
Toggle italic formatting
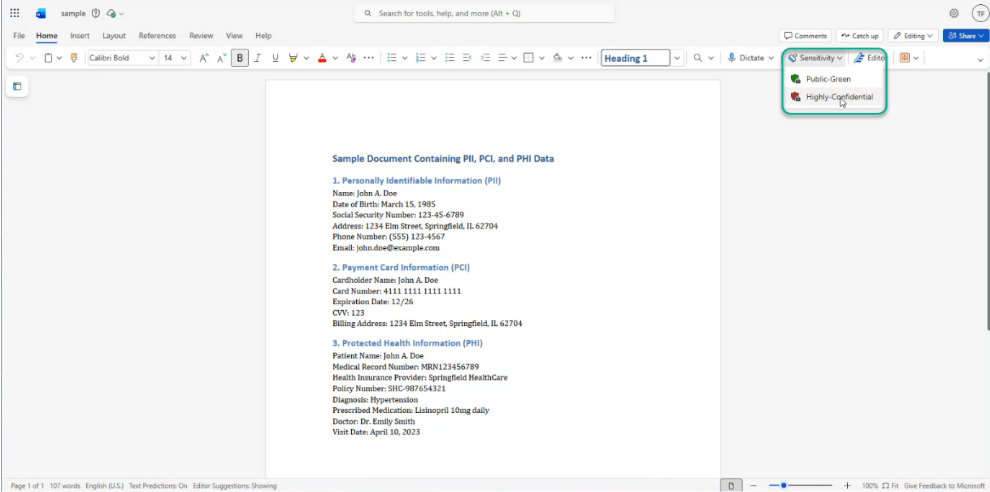coord(258,58)
